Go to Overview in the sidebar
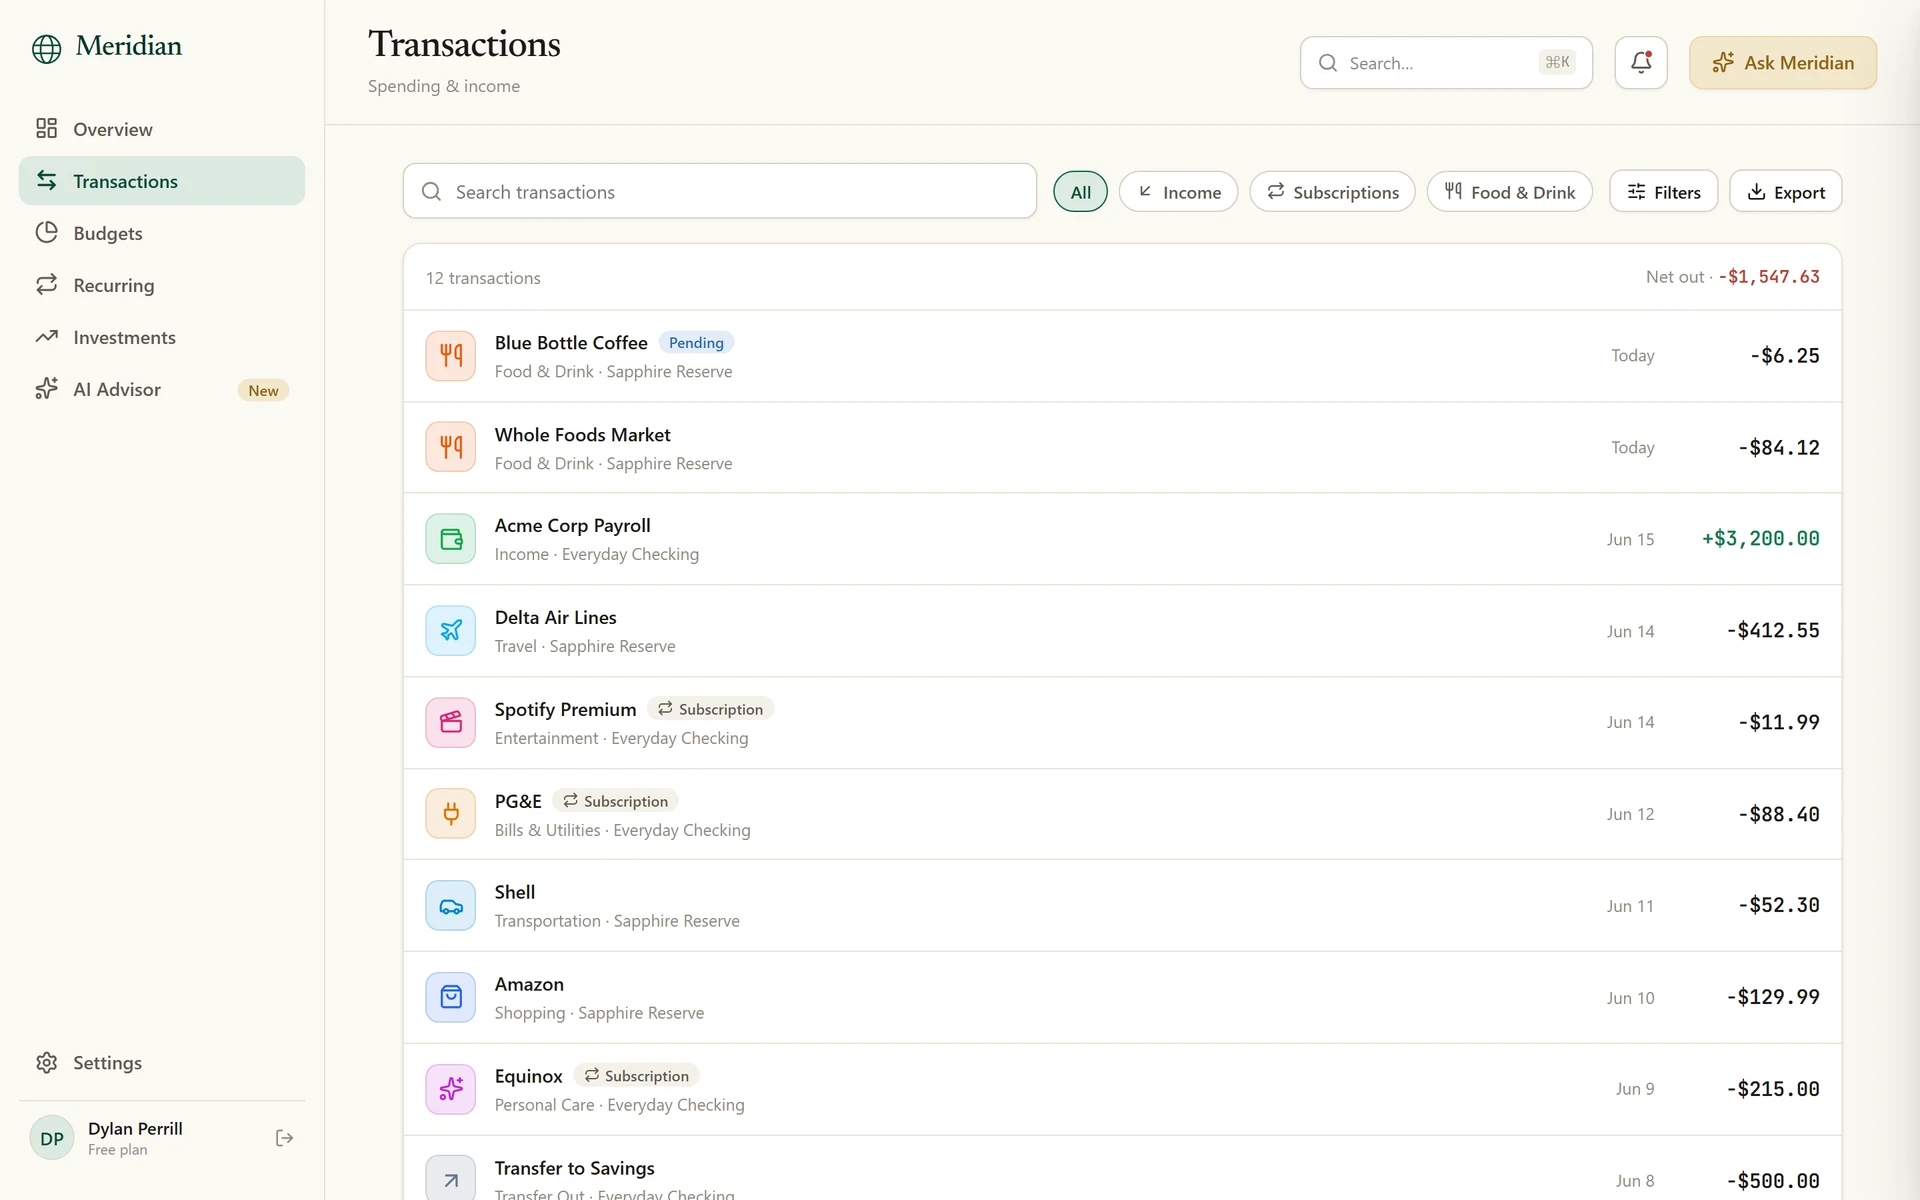This screenshot has width=1920, height=1200. tap(162, 129)
